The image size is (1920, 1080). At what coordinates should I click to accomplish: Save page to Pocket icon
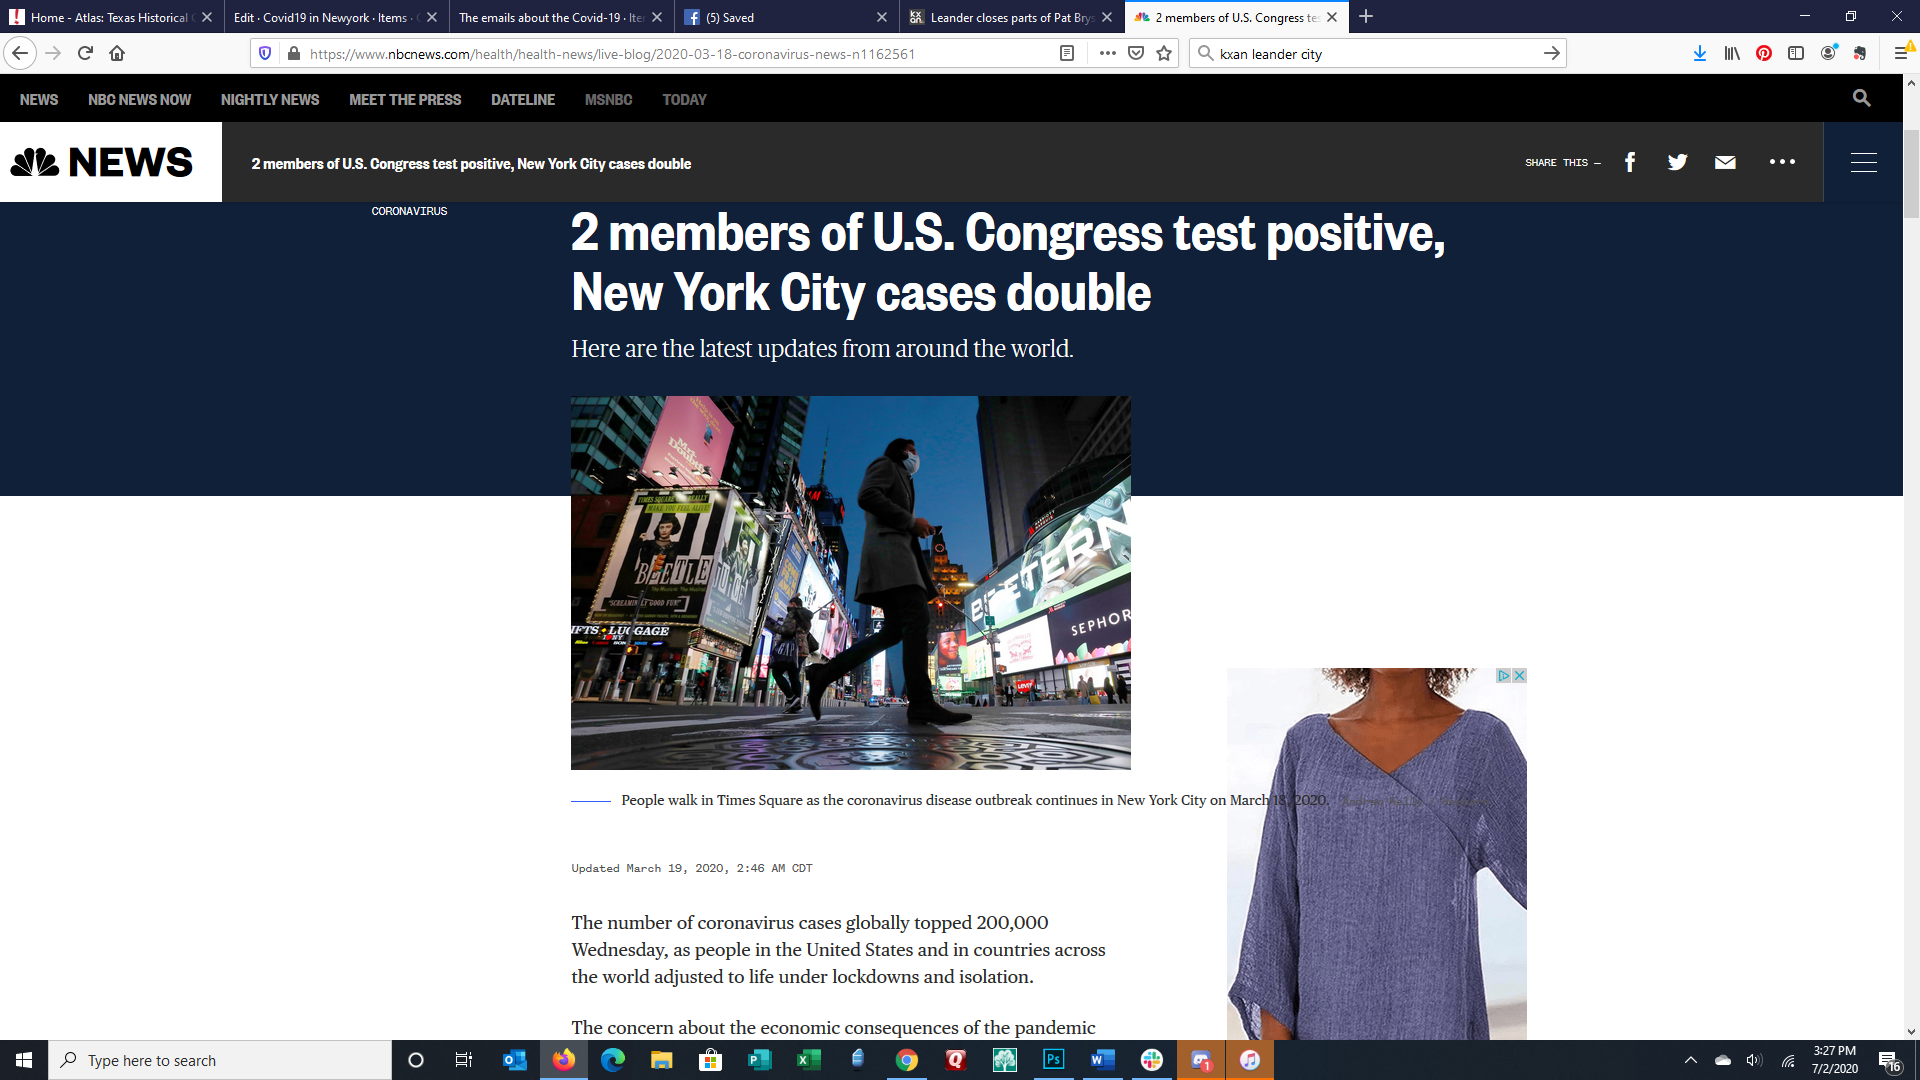click(x=1136, y=54)
